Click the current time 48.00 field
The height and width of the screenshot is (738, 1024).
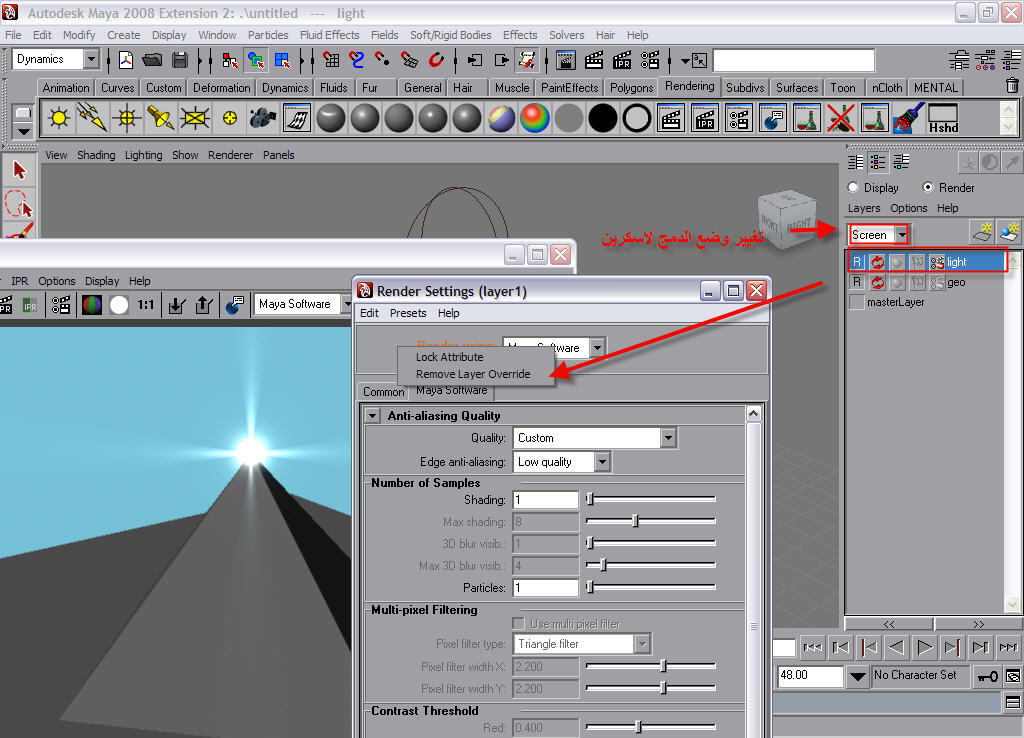810,675
